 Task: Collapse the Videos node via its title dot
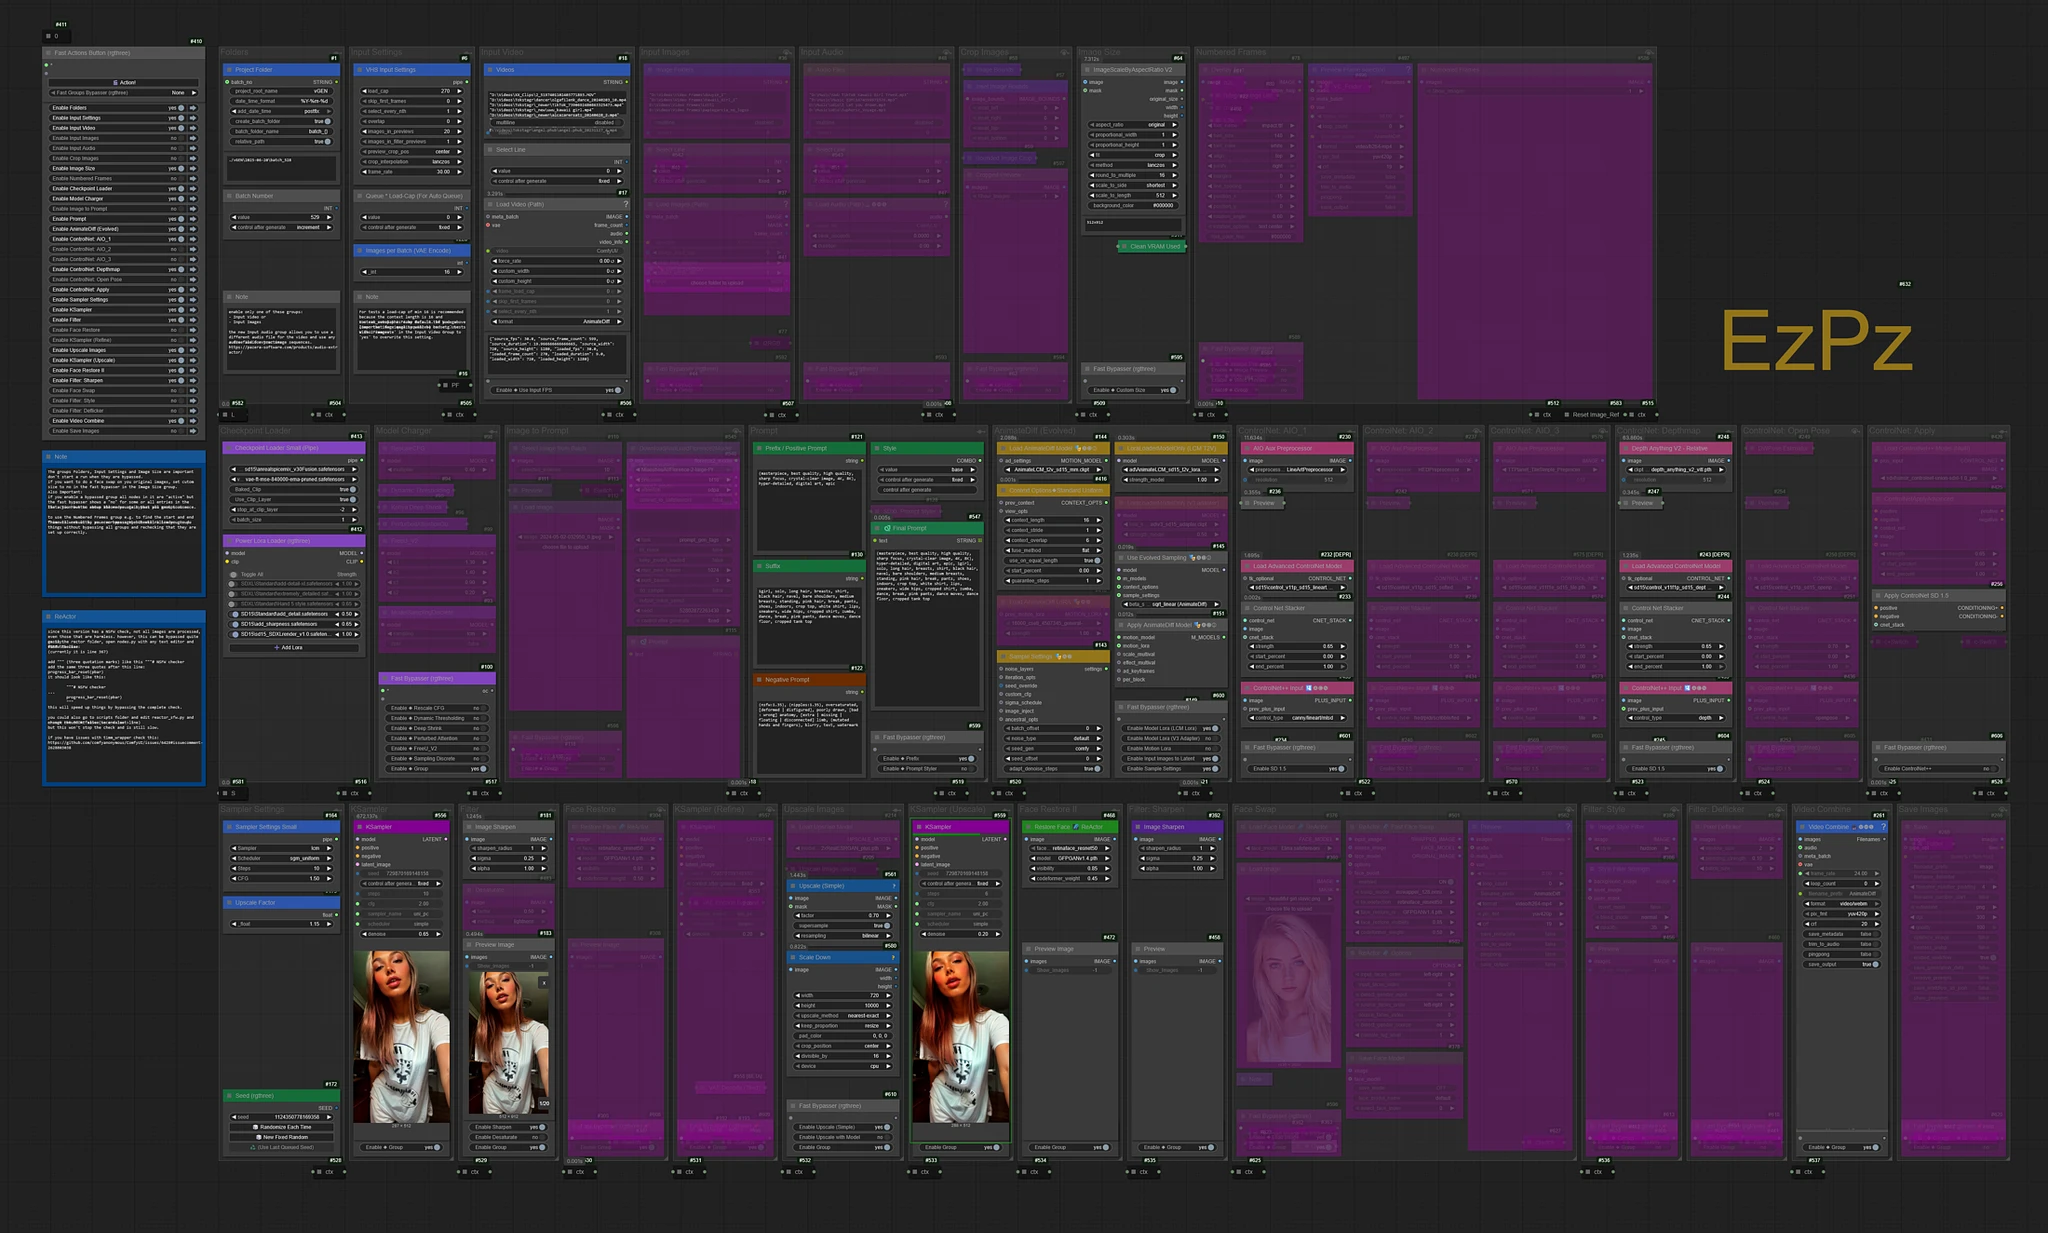point(490,70)
